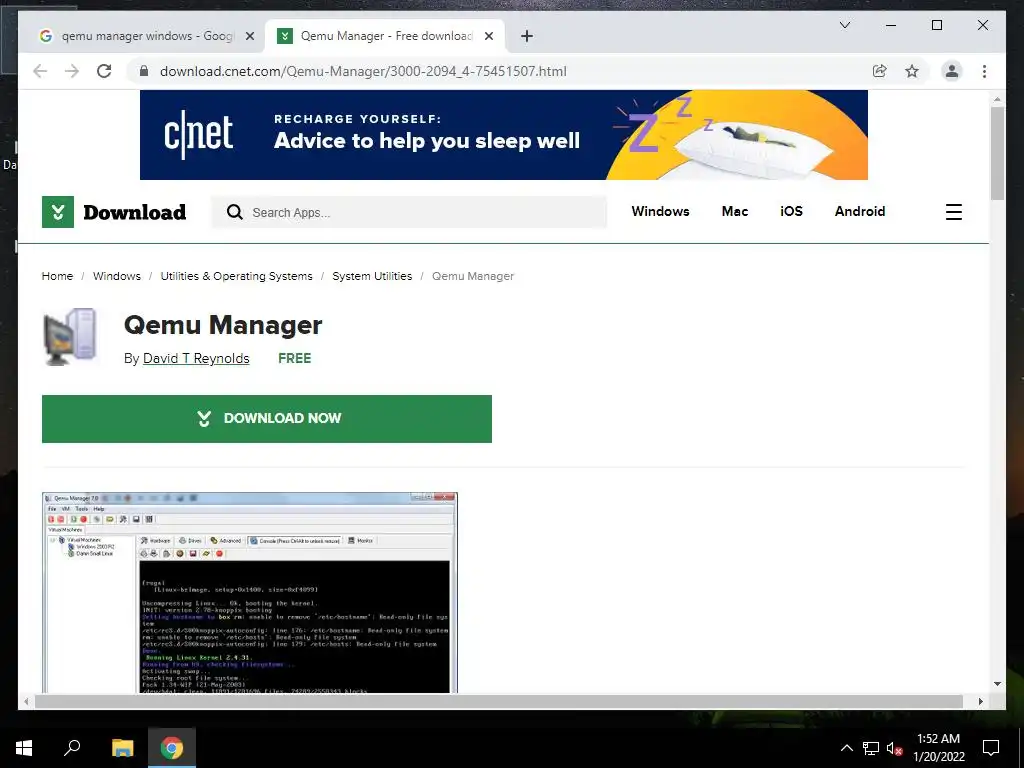
Task: Close the Google search tab
Action: [x=249, y=36]
